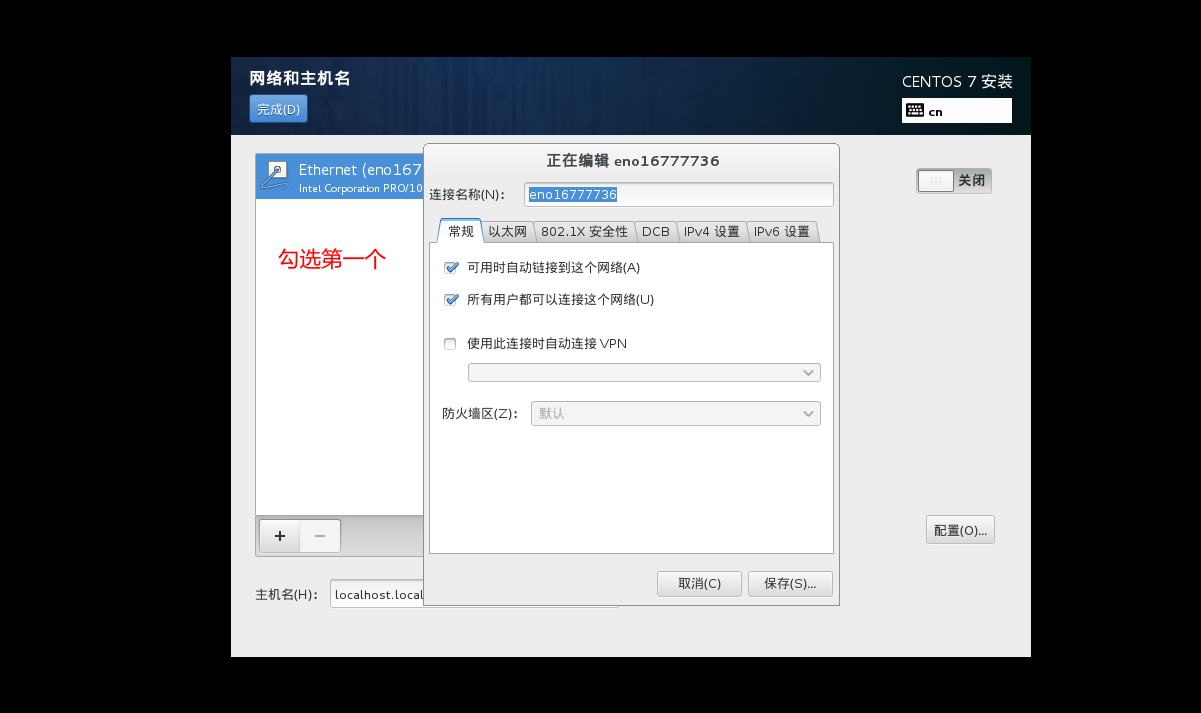
Task: Switch to the IPv4 设置 tab
Action: click(714, 231)
